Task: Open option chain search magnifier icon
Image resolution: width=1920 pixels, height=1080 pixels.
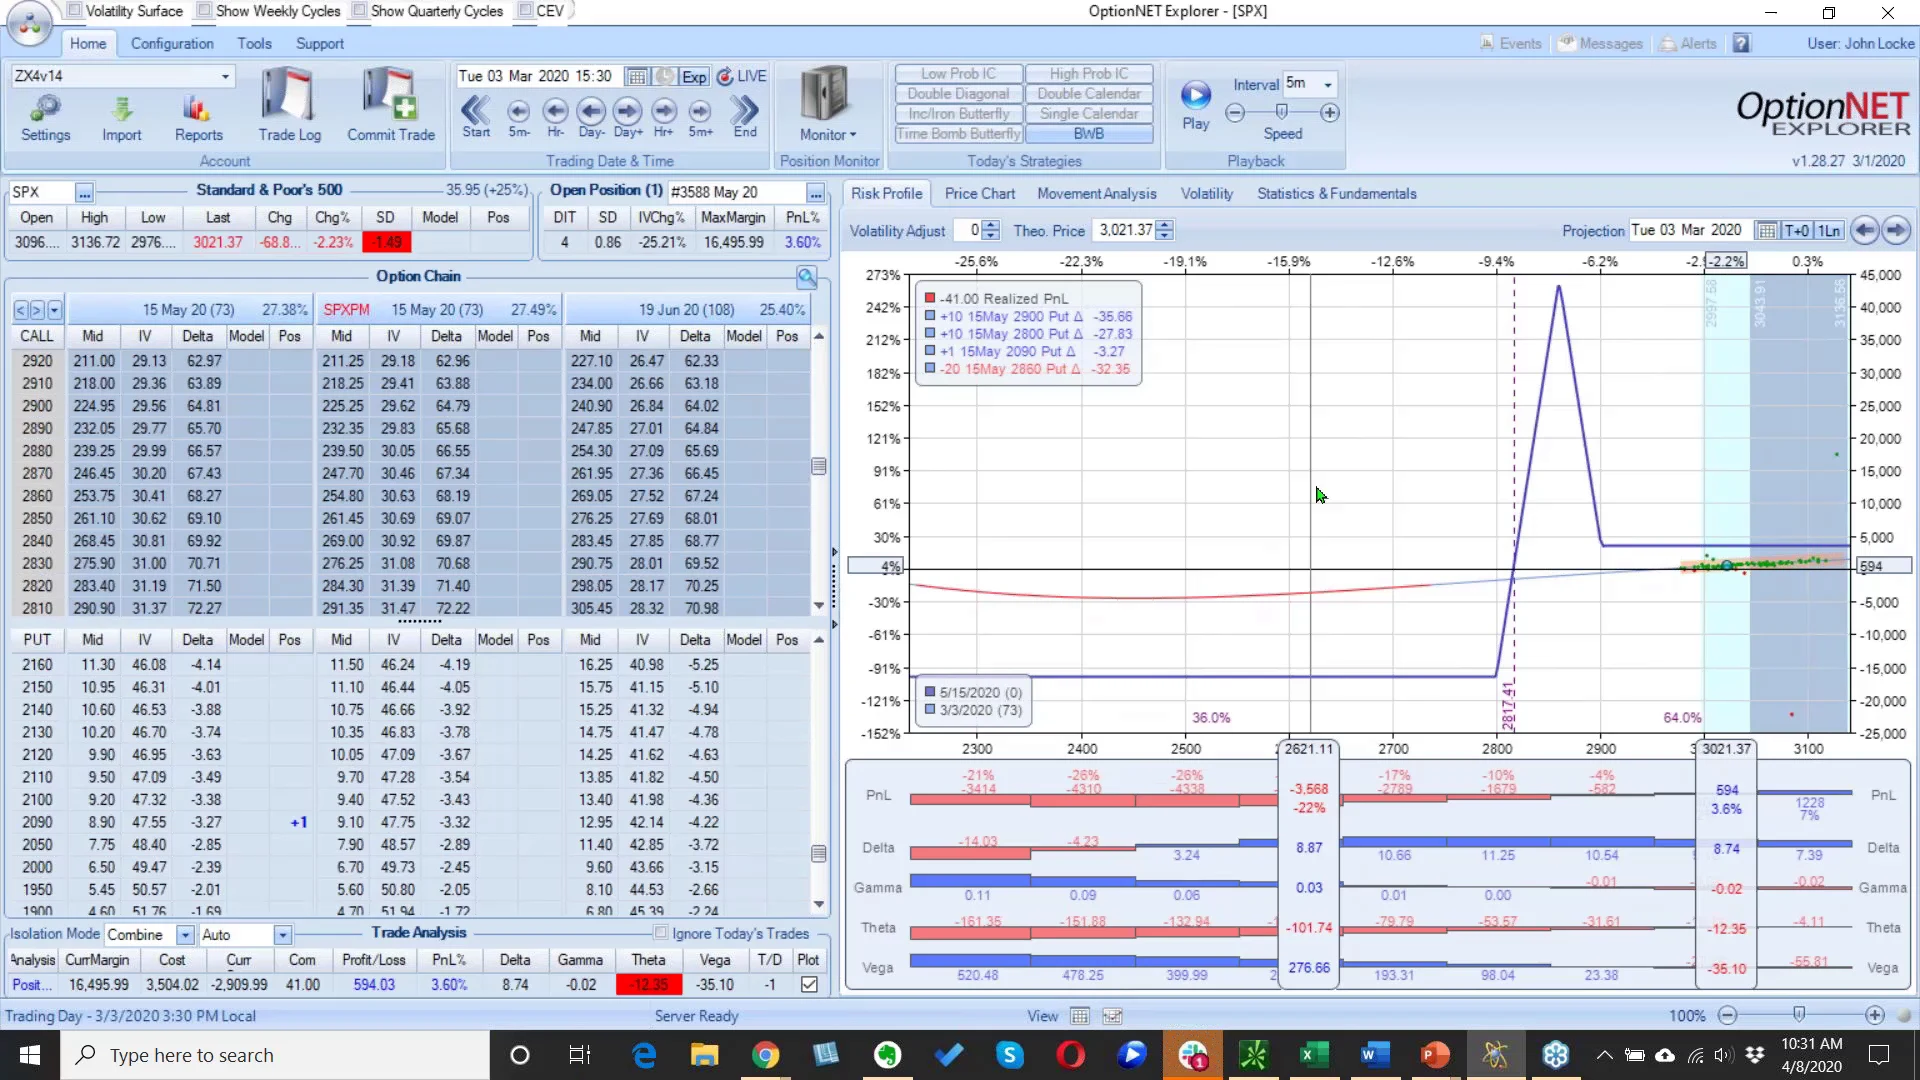Action: tap(807, 277)
